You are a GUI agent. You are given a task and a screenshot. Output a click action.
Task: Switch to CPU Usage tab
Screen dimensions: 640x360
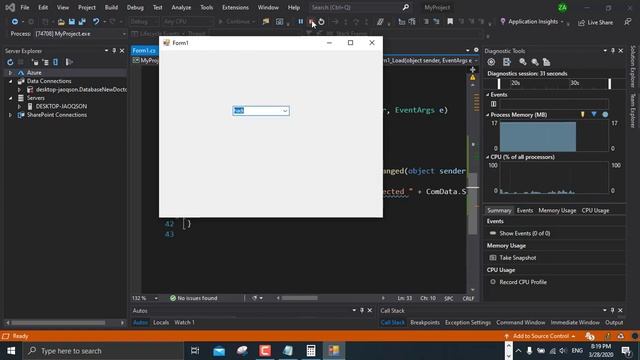[595, 210]
